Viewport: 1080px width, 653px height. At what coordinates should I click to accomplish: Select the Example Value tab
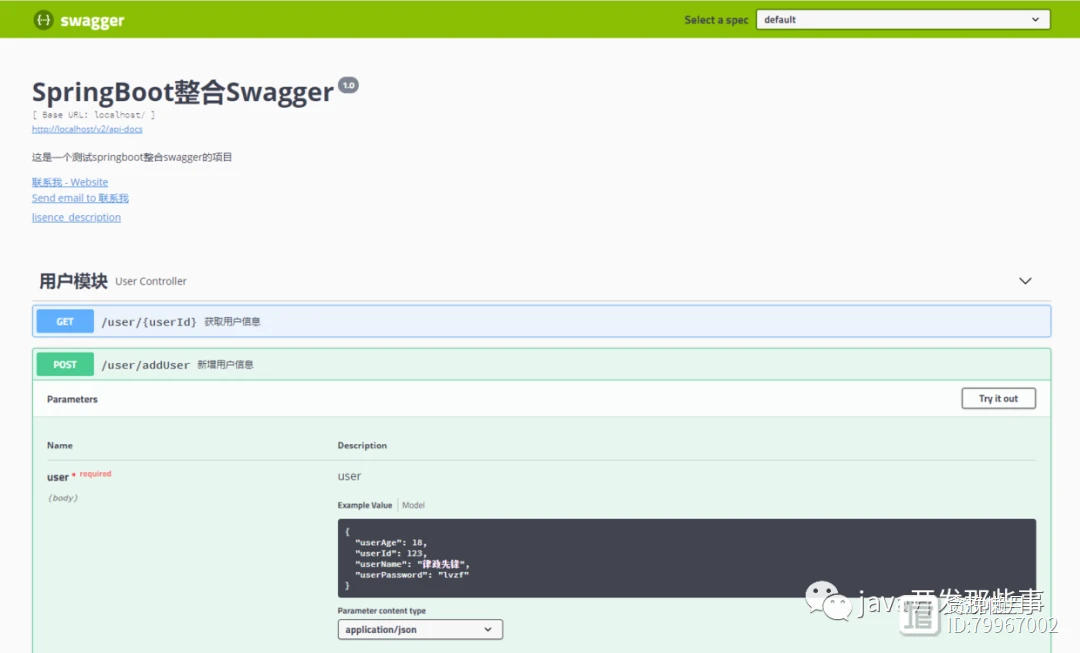click(364, 505)
